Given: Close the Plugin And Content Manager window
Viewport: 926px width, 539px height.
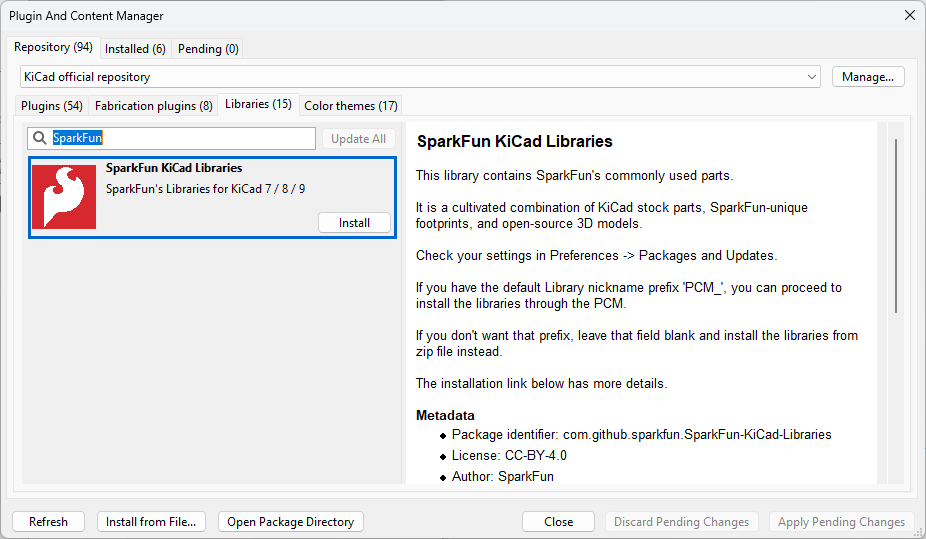Looking at the screenshot, I should pos(909,15).
